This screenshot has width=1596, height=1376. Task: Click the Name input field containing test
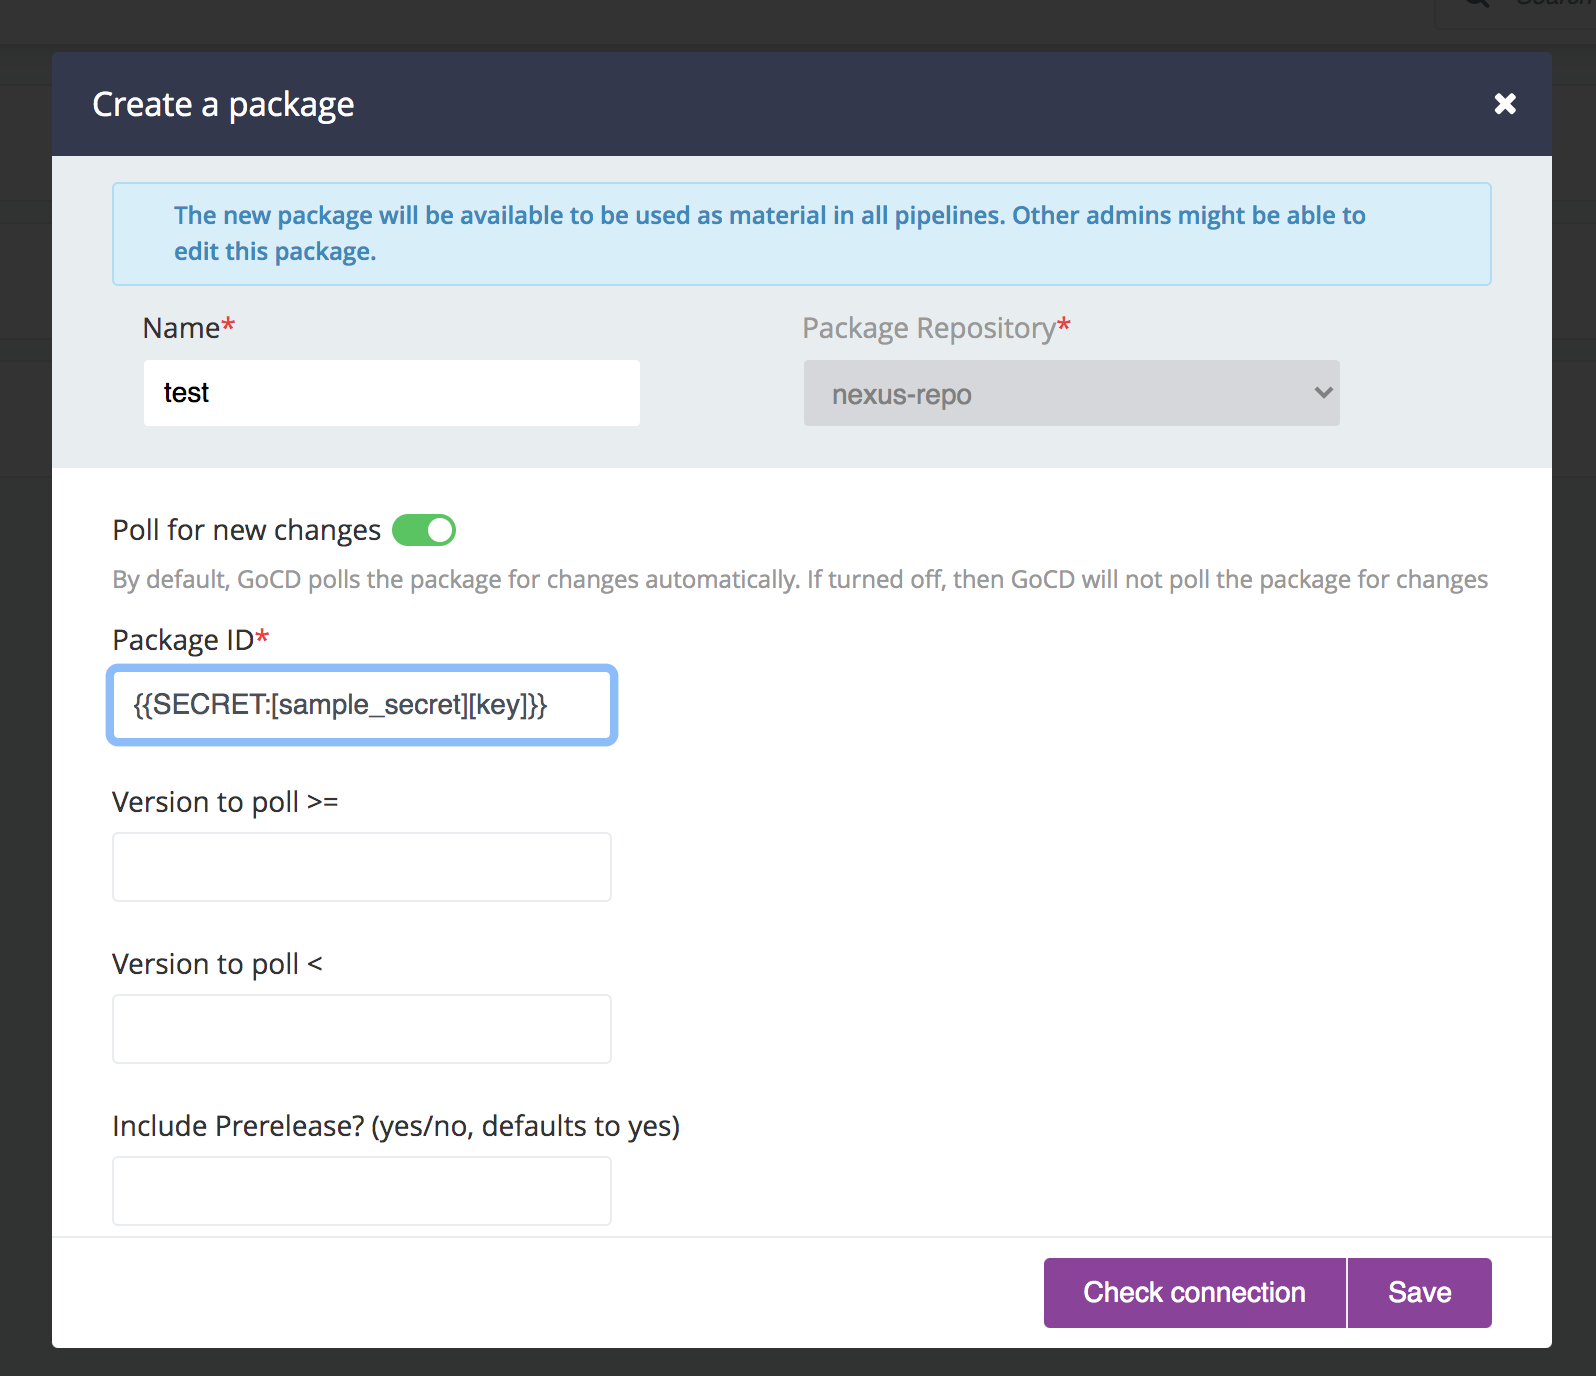coord(392,393)
